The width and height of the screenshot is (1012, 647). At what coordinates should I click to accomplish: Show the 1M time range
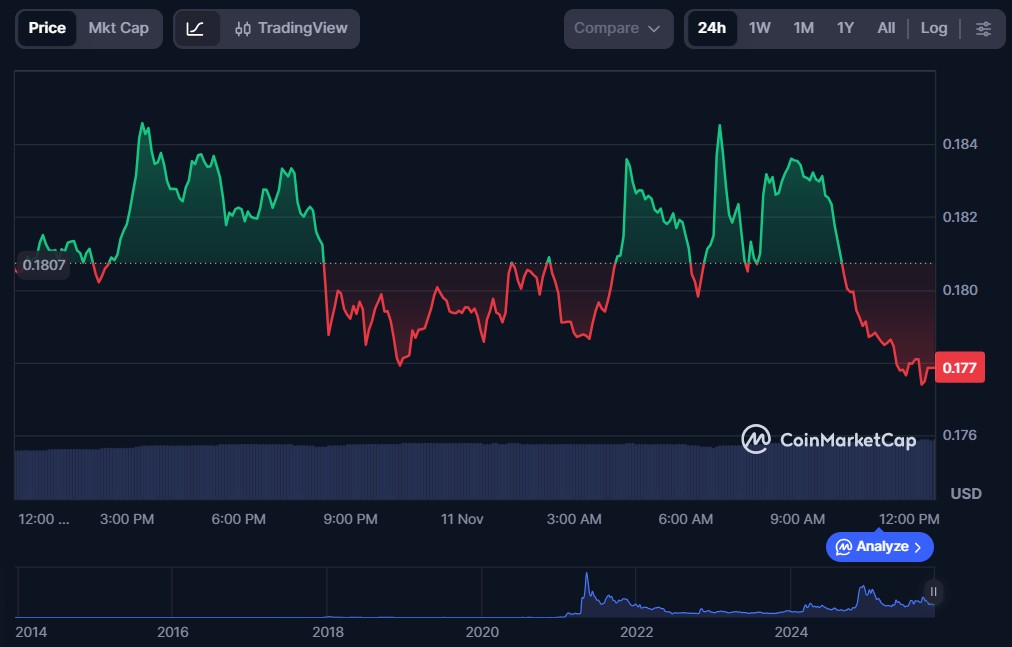[x=803, y=29]
